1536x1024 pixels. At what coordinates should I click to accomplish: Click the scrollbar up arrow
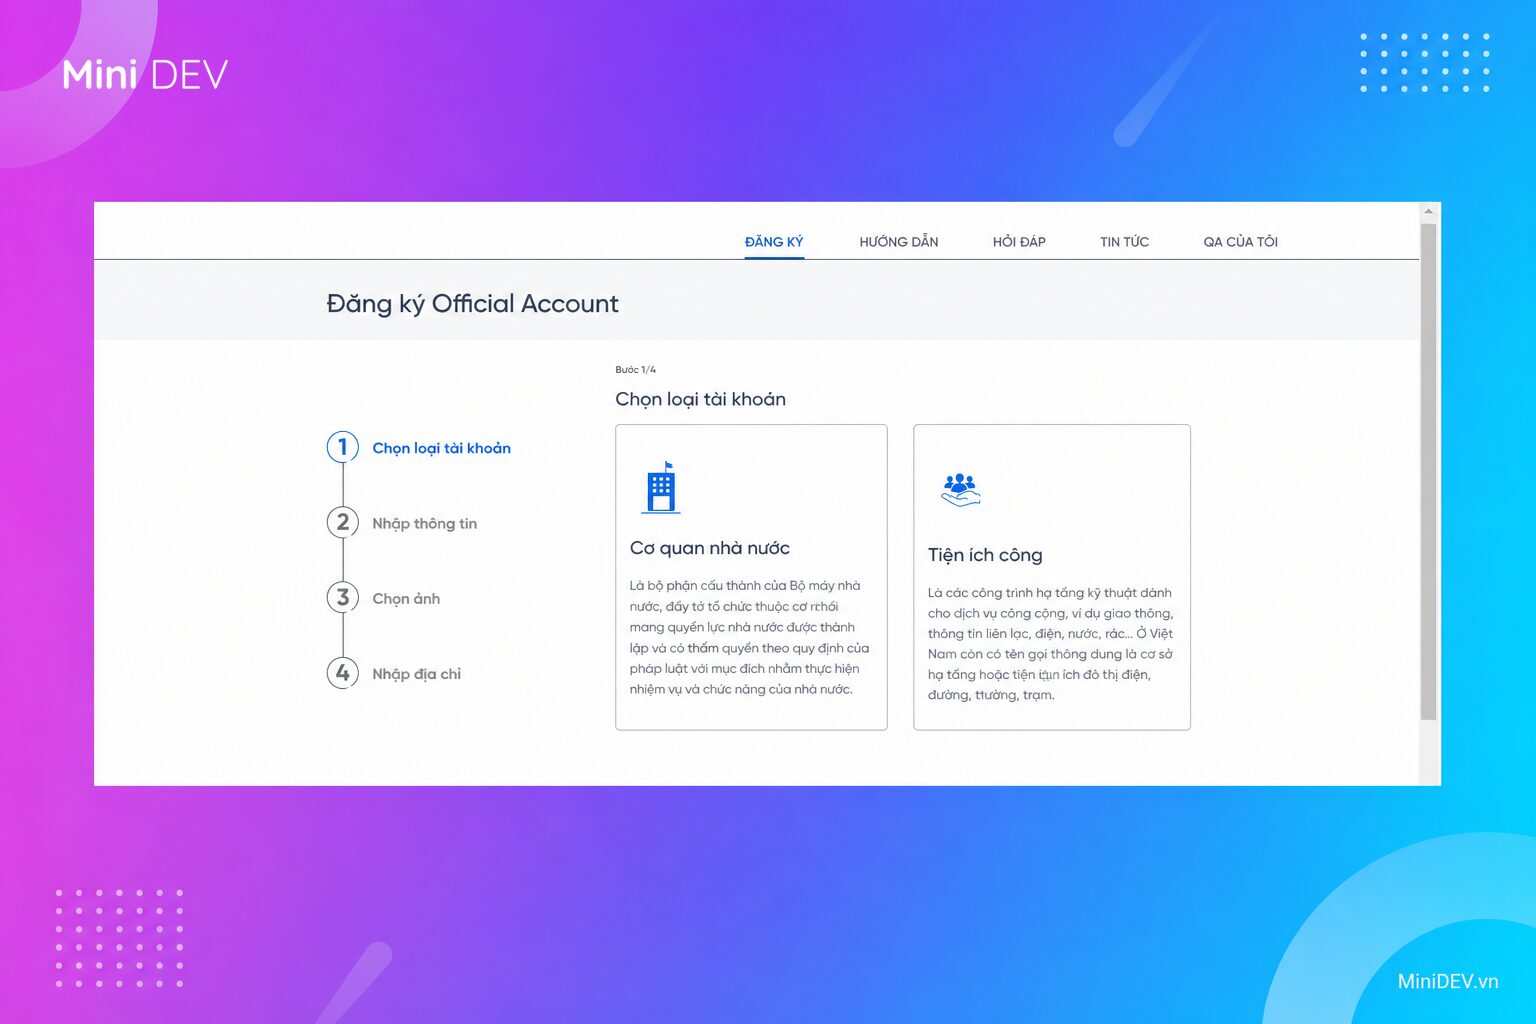pyautogui.click(x=1428, y=211)
